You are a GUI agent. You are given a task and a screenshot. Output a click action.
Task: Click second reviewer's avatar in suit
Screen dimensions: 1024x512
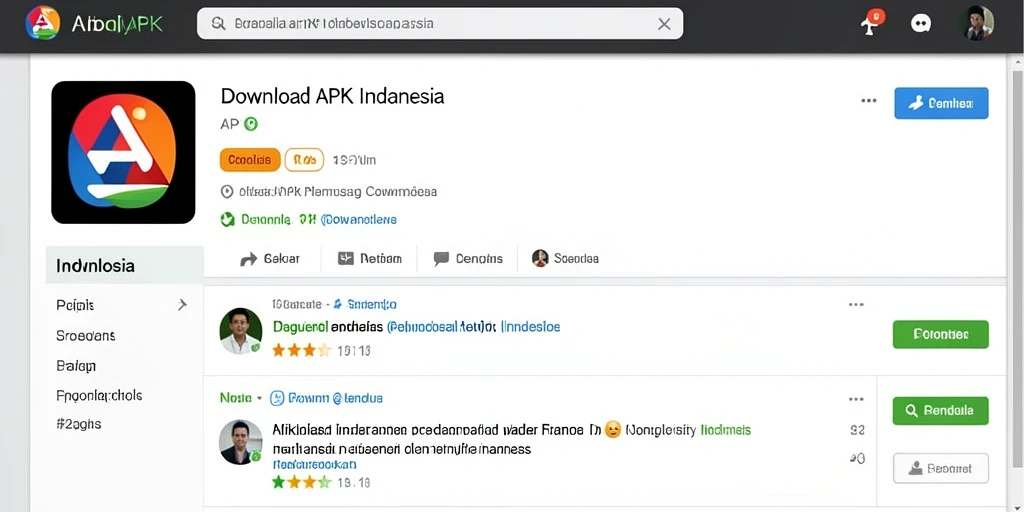click(x=240, y=442)
